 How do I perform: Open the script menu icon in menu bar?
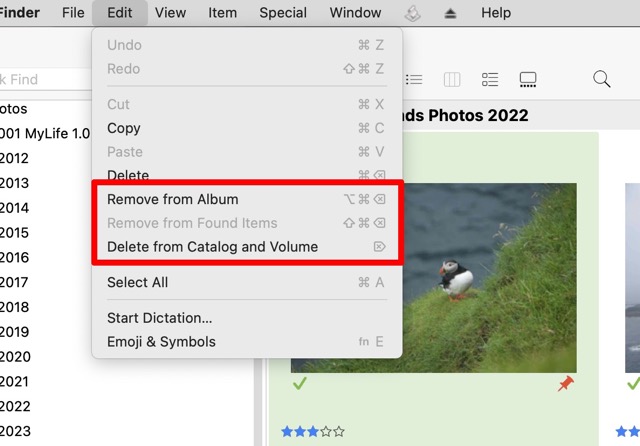coord(413,13)
